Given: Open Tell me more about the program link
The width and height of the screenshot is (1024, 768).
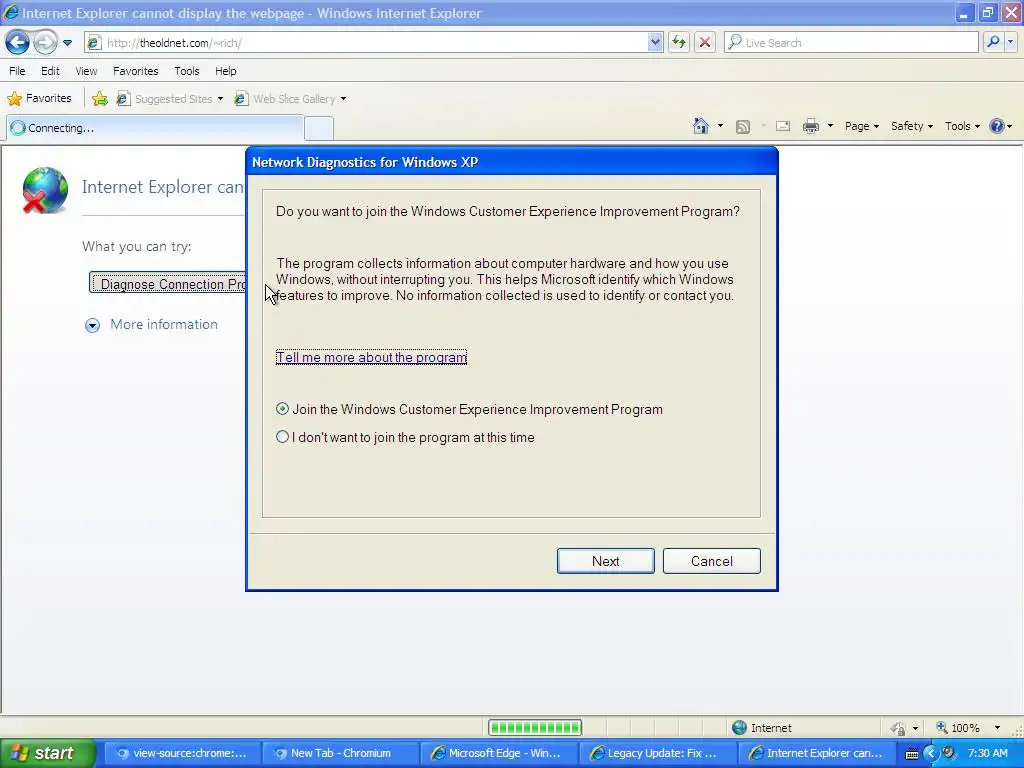Looking at the screenshot, I should 371,357.
